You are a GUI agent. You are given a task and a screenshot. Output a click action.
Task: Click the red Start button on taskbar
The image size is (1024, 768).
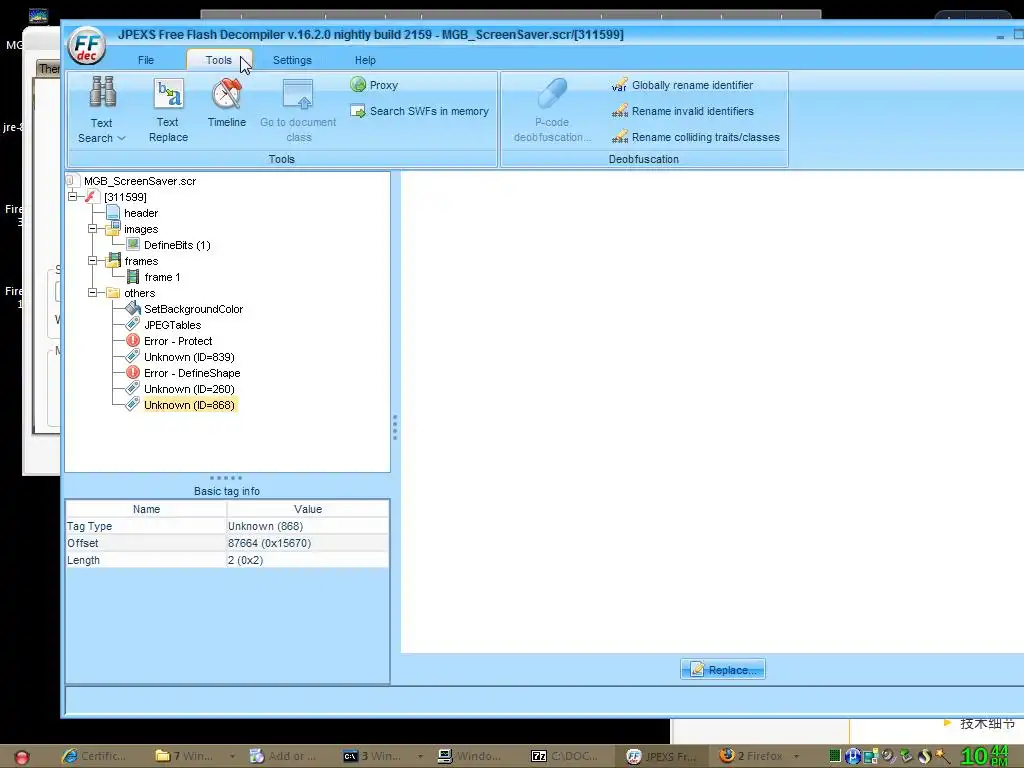[22, 757]
